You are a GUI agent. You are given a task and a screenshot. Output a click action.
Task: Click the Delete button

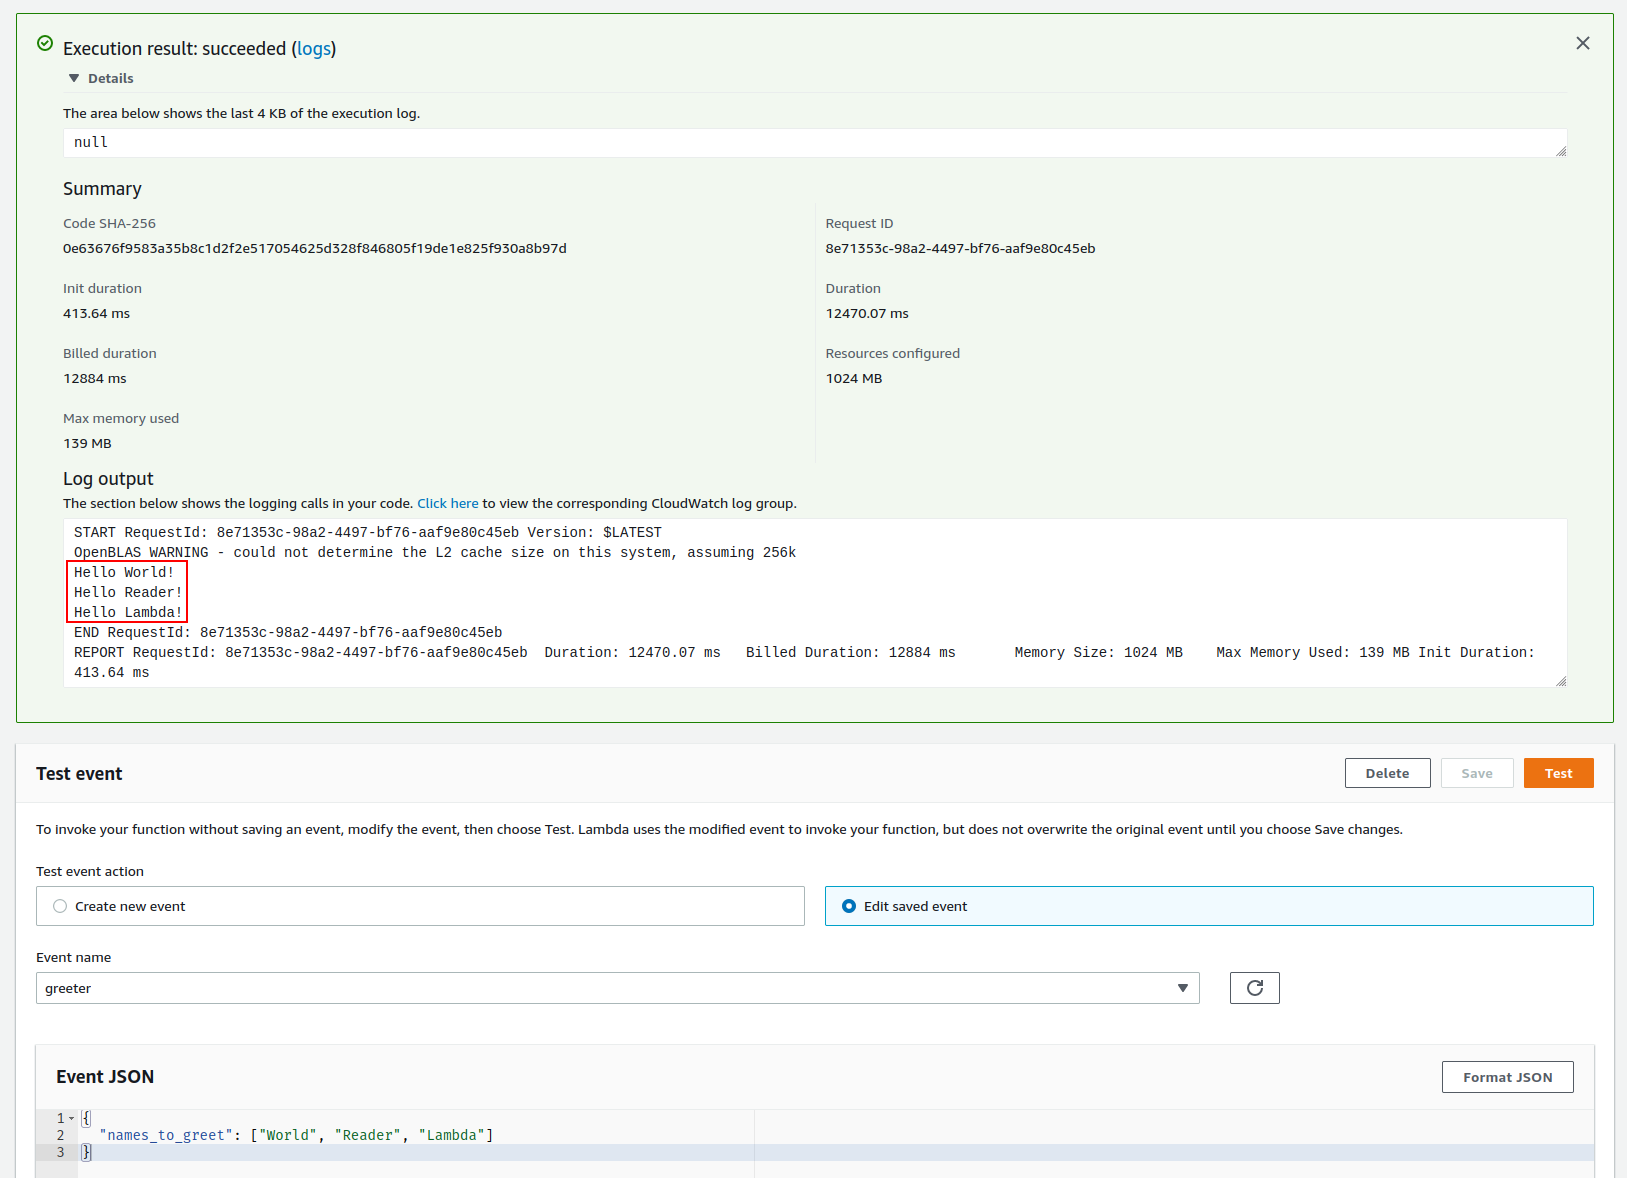(x=1387, y=773)
